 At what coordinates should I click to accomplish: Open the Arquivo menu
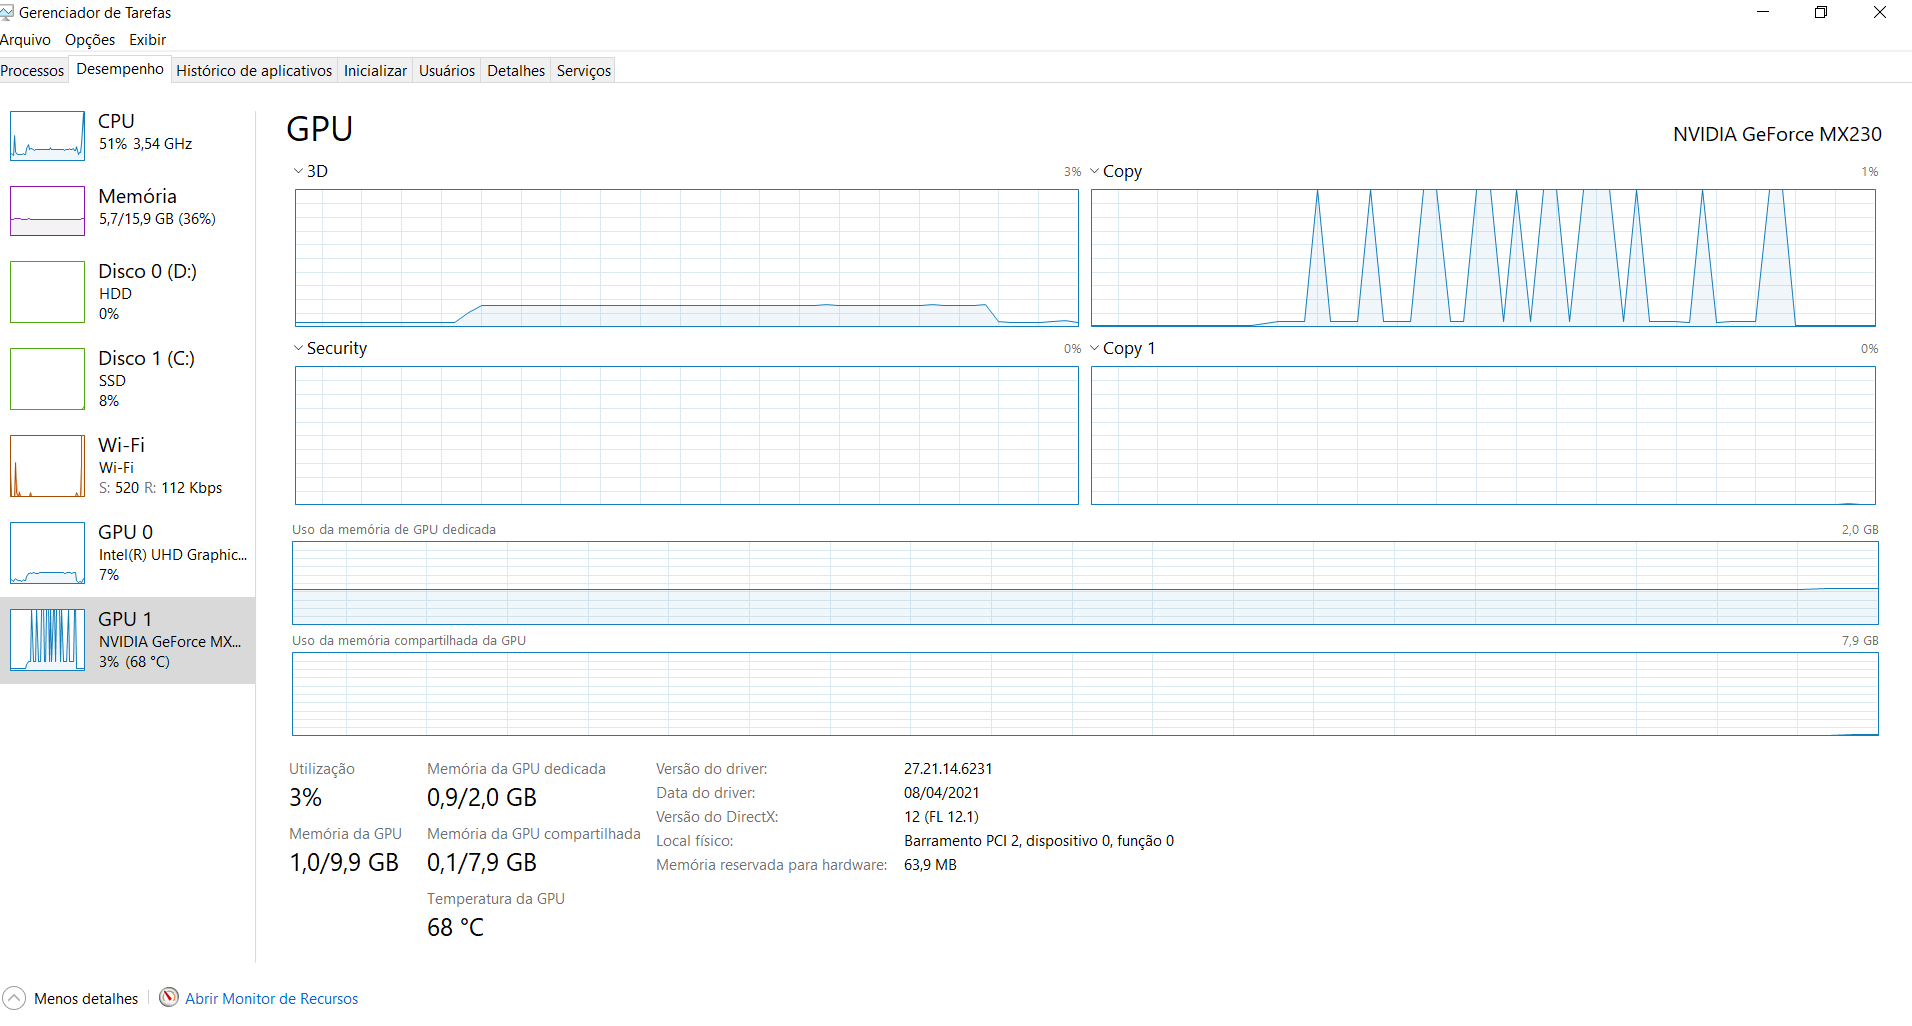click(x=26, y=40)
